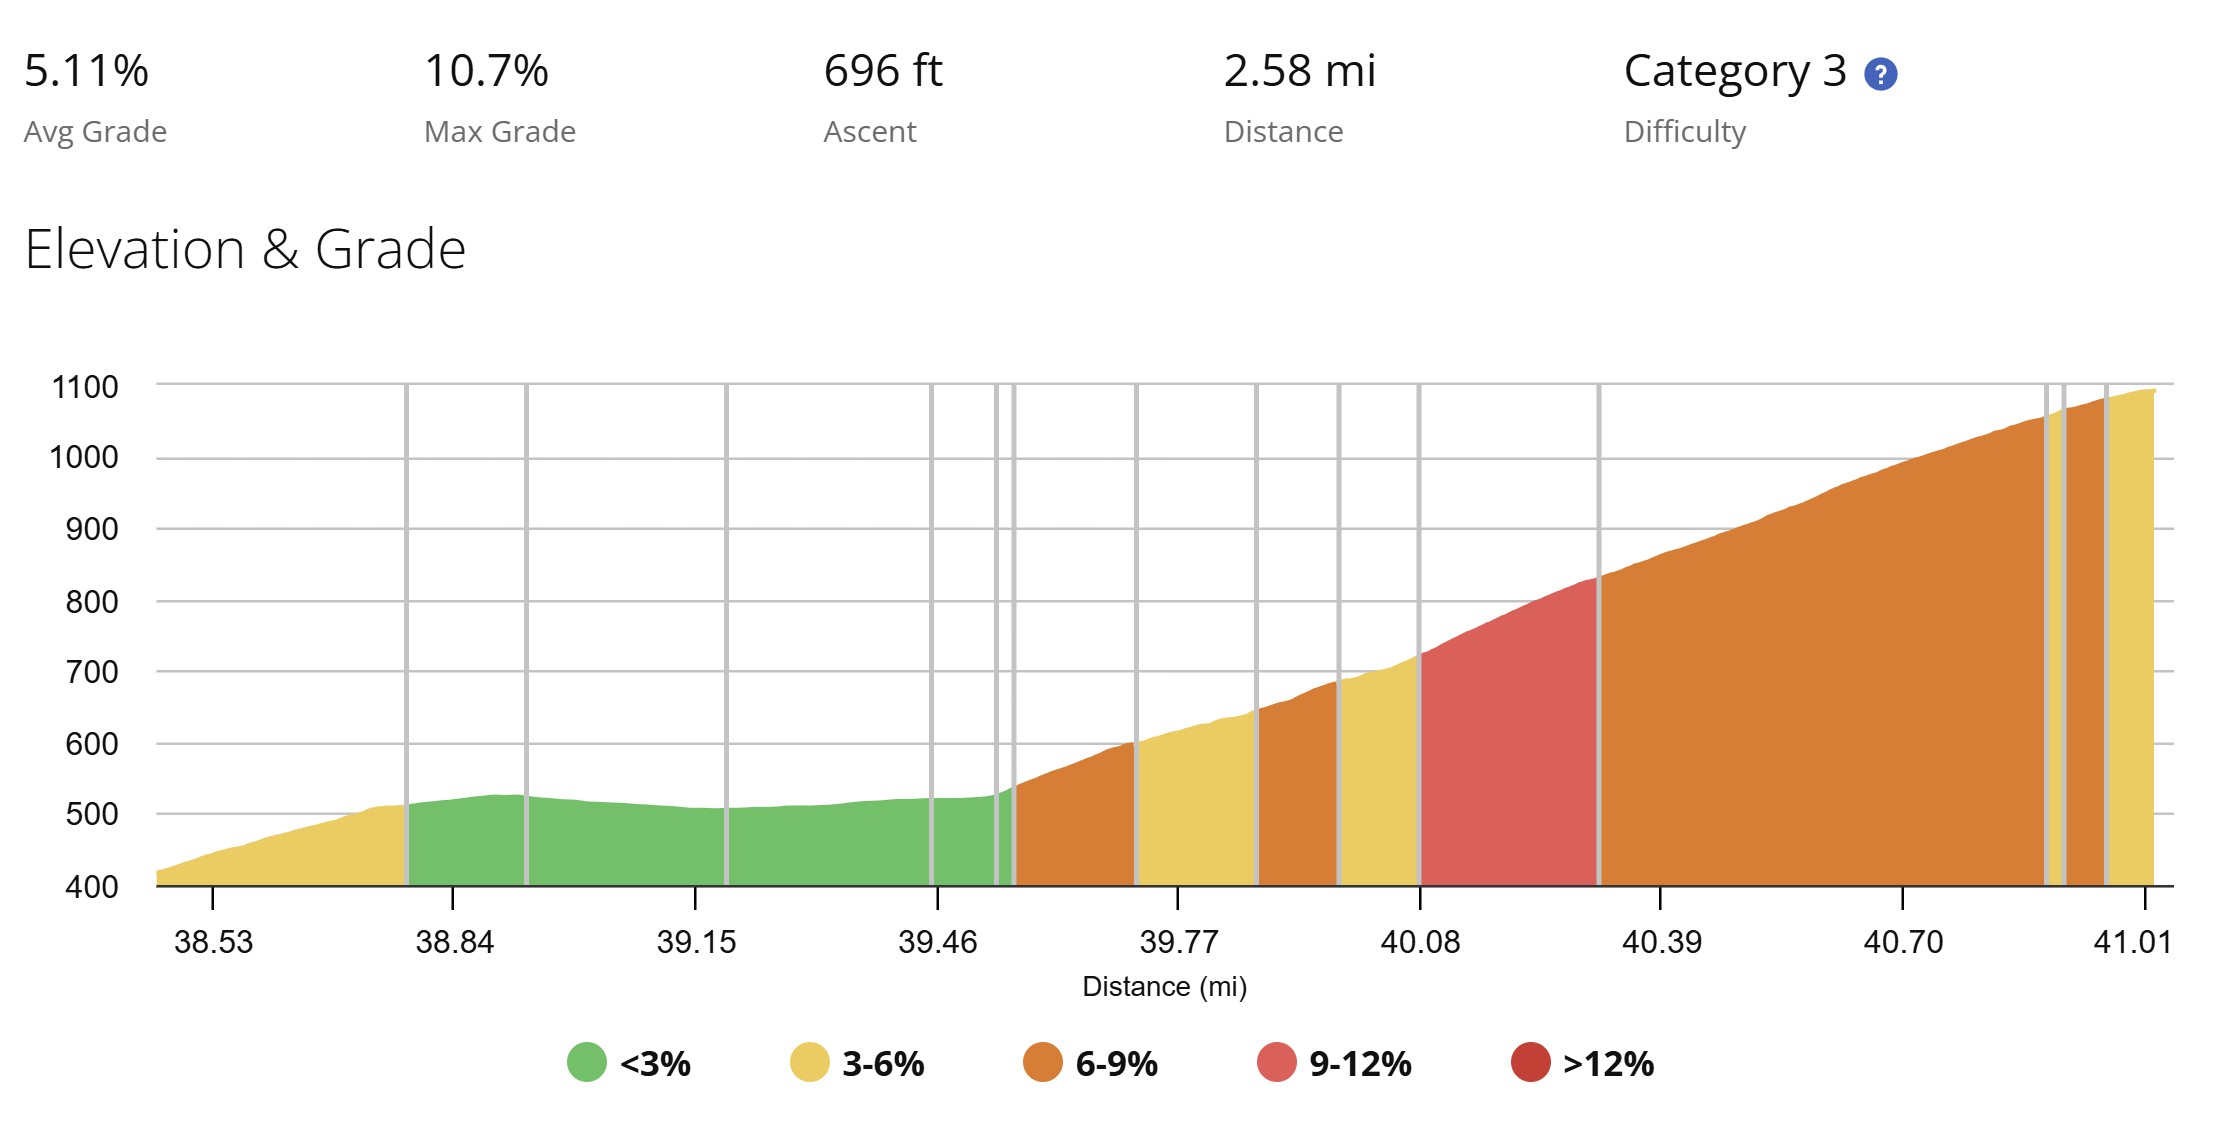Image resolution: width=2225 pixels, height=1125 pixels.
Task: Click the Elevation & Grade heading
Action: pyautogui.click(x=245, y=249)
